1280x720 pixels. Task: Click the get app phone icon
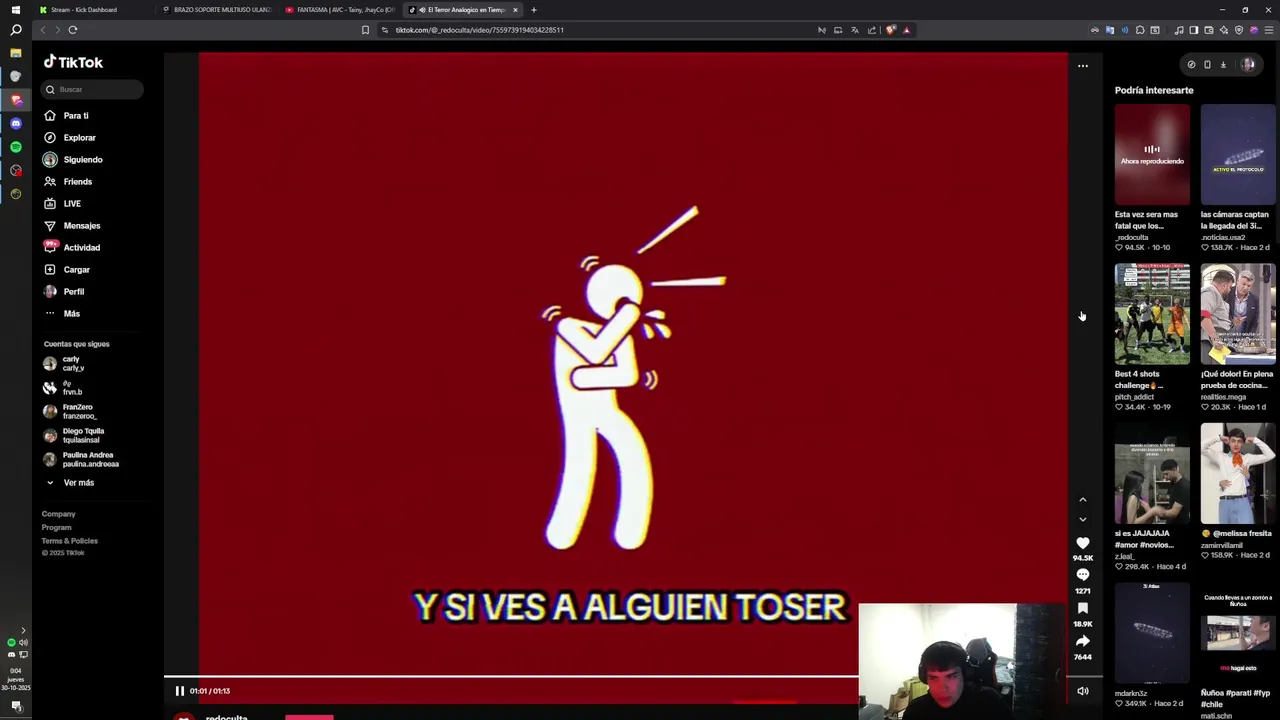pyautogui.click(x=1207, y=65)
